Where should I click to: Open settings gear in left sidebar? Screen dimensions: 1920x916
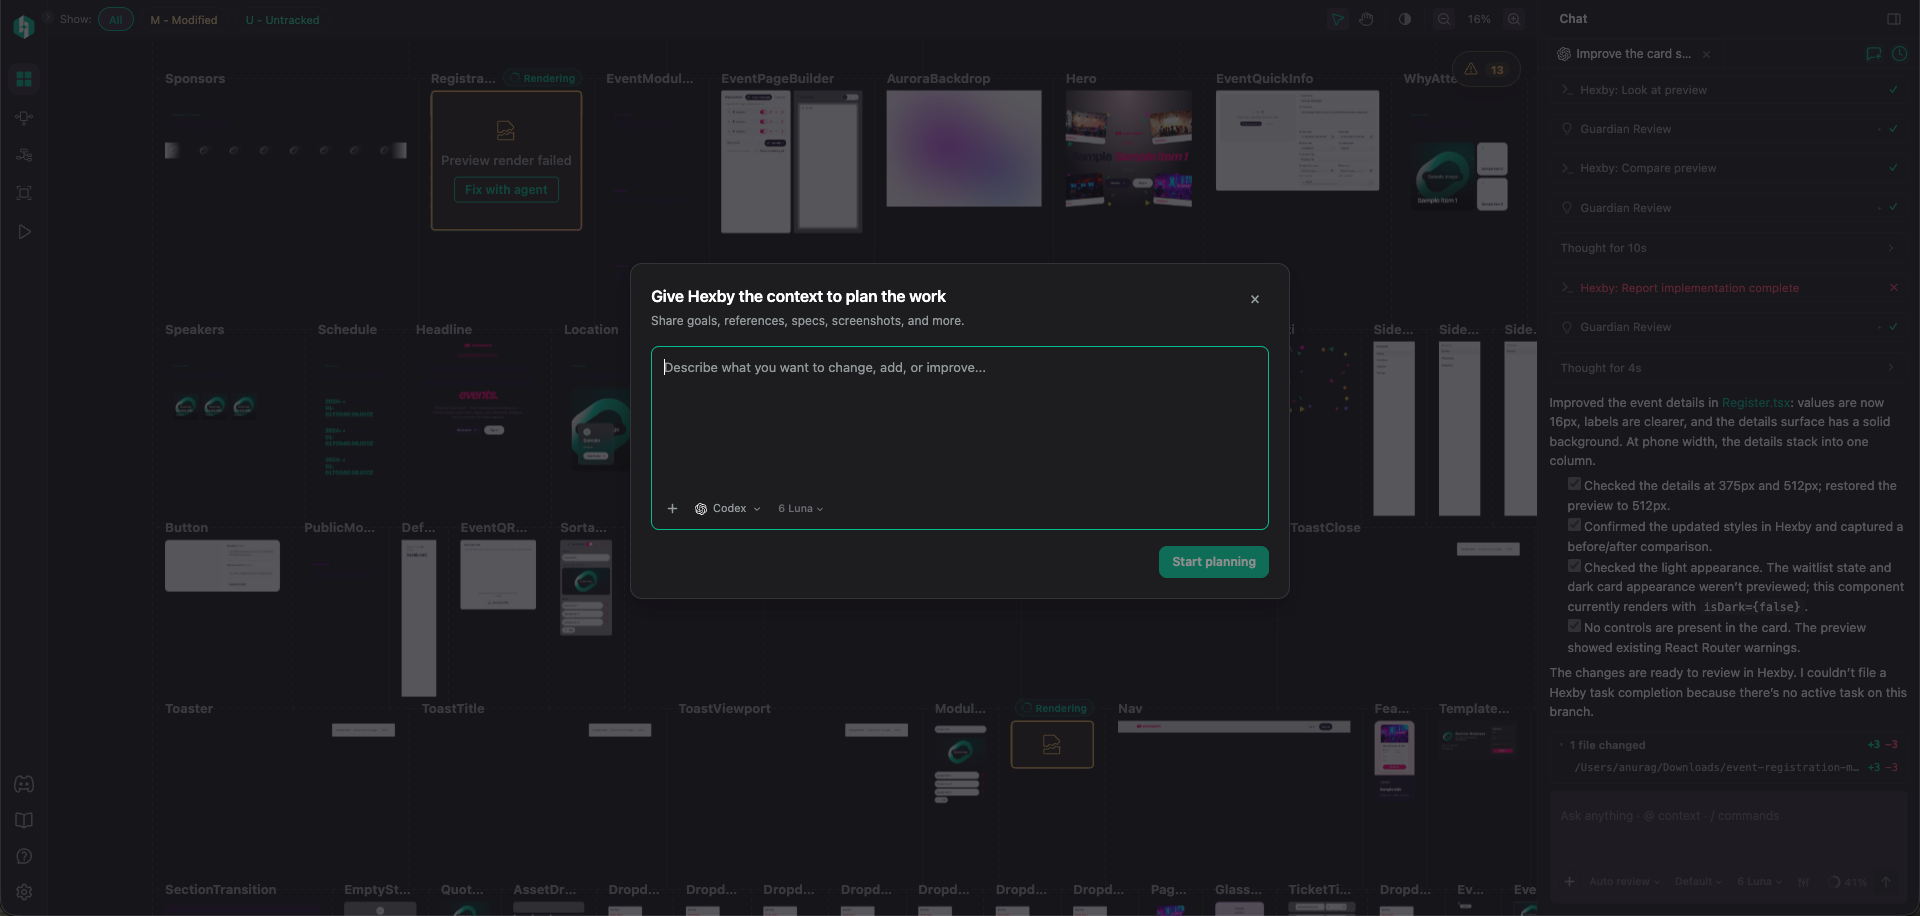tap(24, 892)
